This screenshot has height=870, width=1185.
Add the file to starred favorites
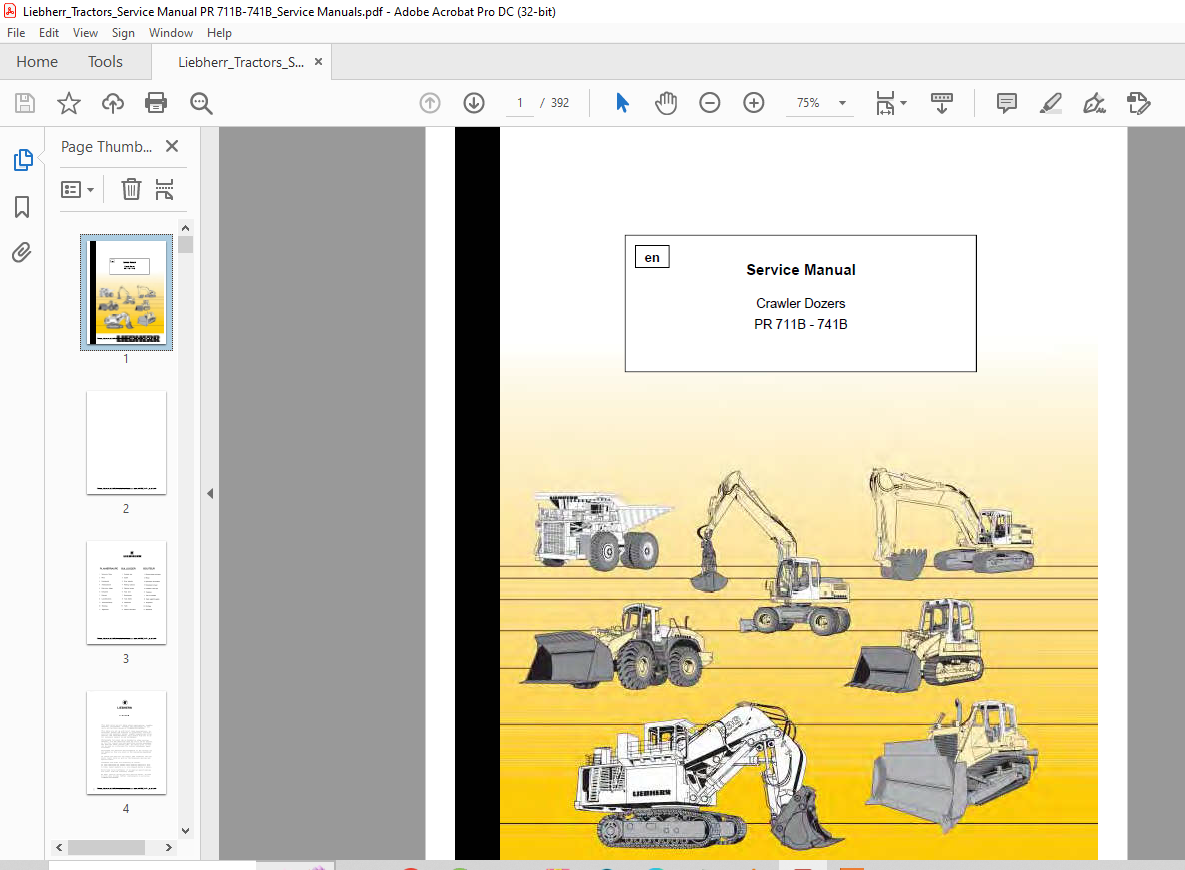[x=69, y=103]
